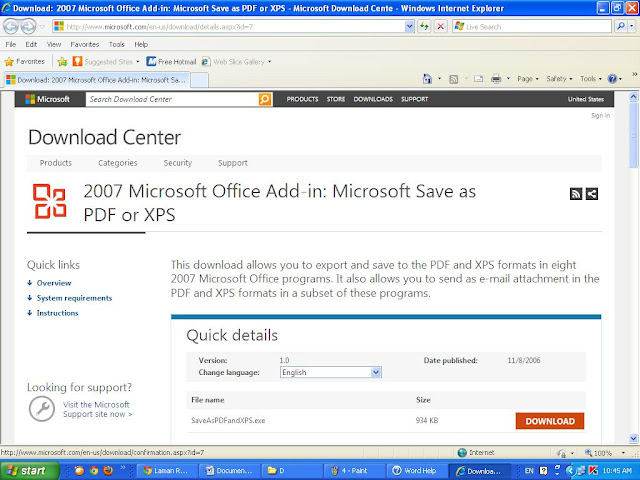Open the Help menu

click(x=141, y=44)
